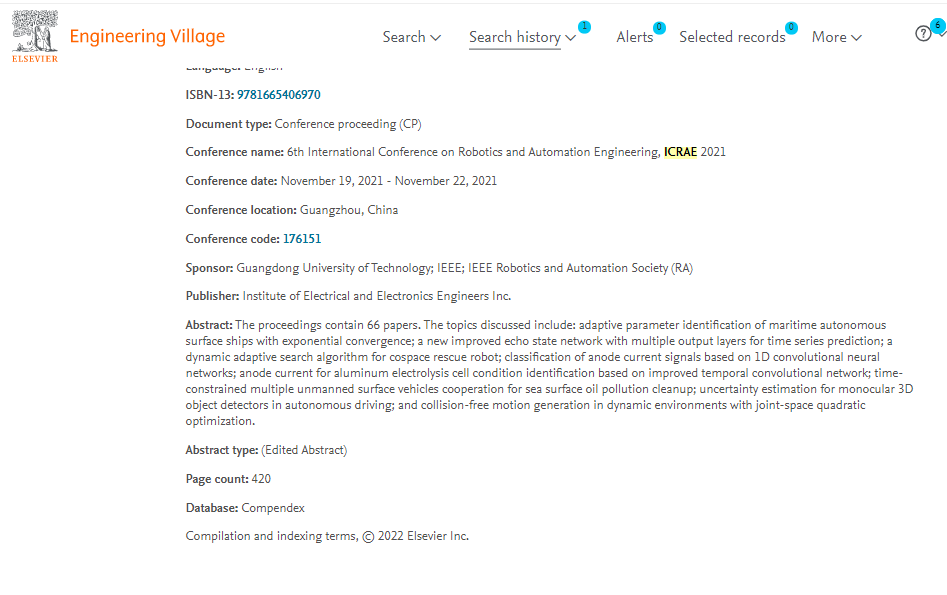Expand the Search menu chevron
The width and height of the screenshot is (947, 595).
(x=435, y=38)
